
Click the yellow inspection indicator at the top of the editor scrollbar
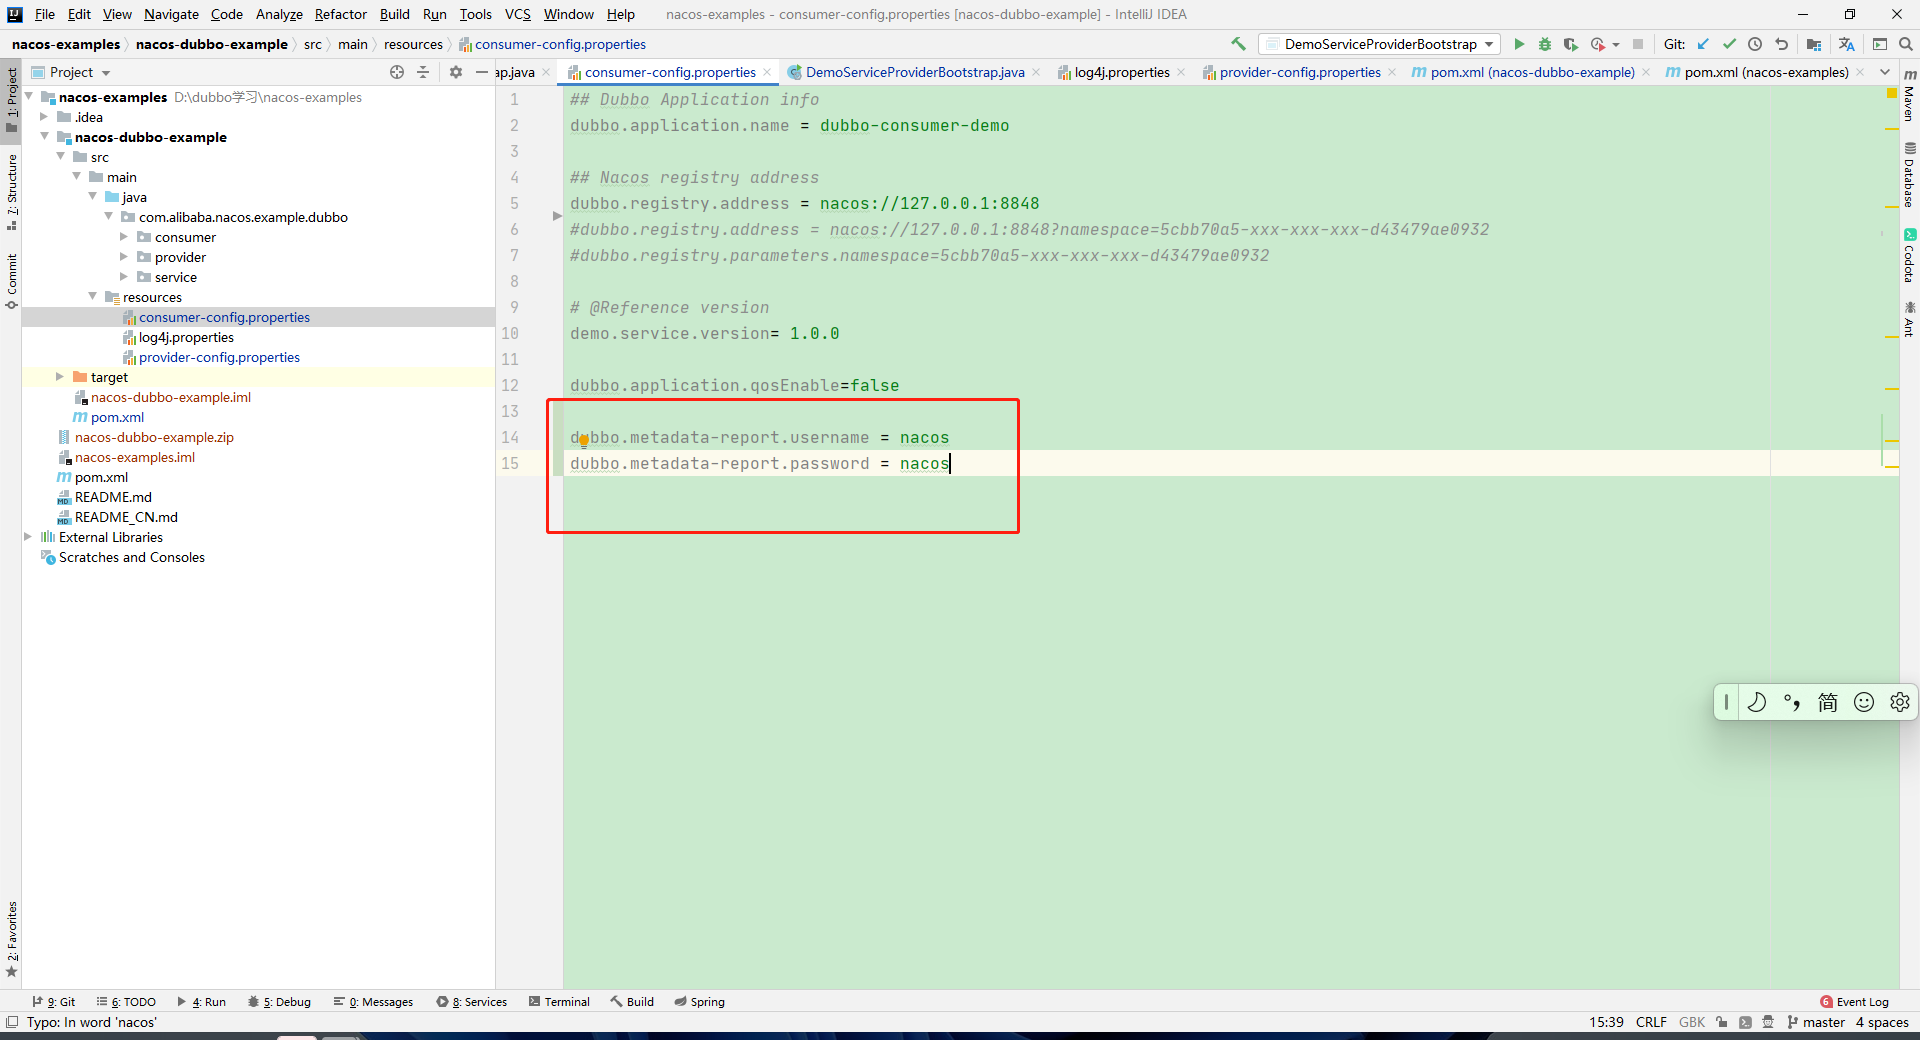pyautogui.click(x=1892, y=93)
